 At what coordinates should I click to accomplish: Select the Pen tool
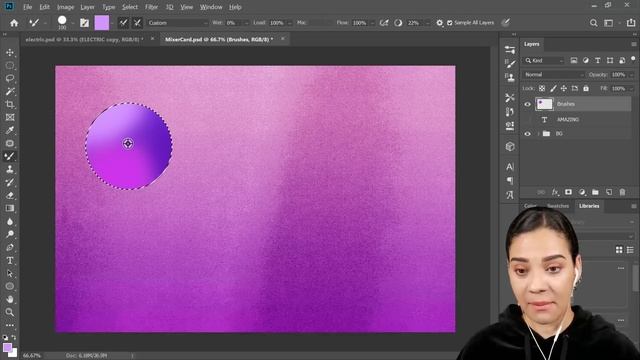point(10,247)
